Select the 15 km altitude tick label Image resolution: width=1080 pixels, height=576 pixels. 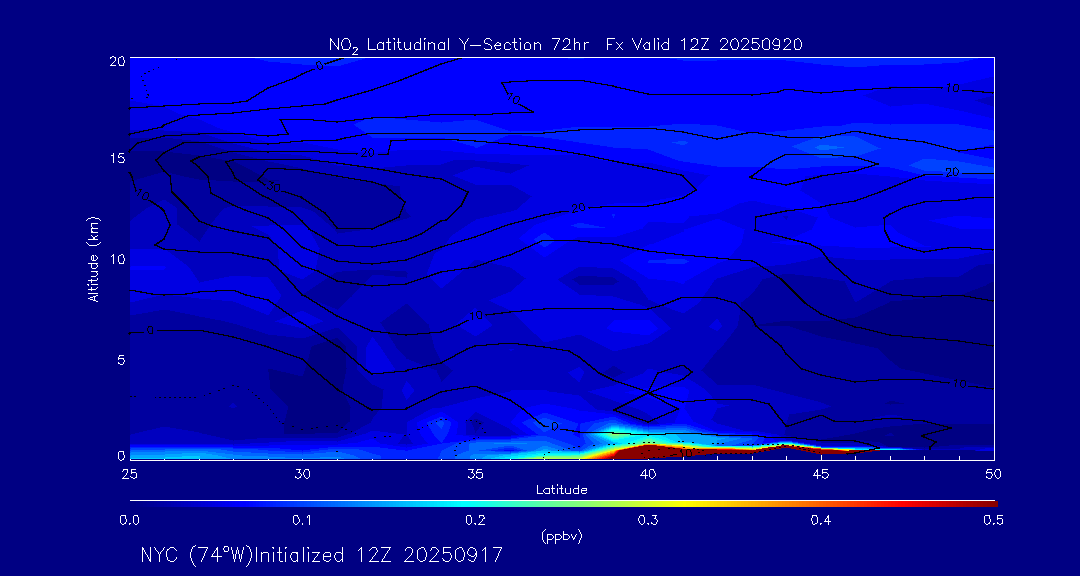point(116,159)
